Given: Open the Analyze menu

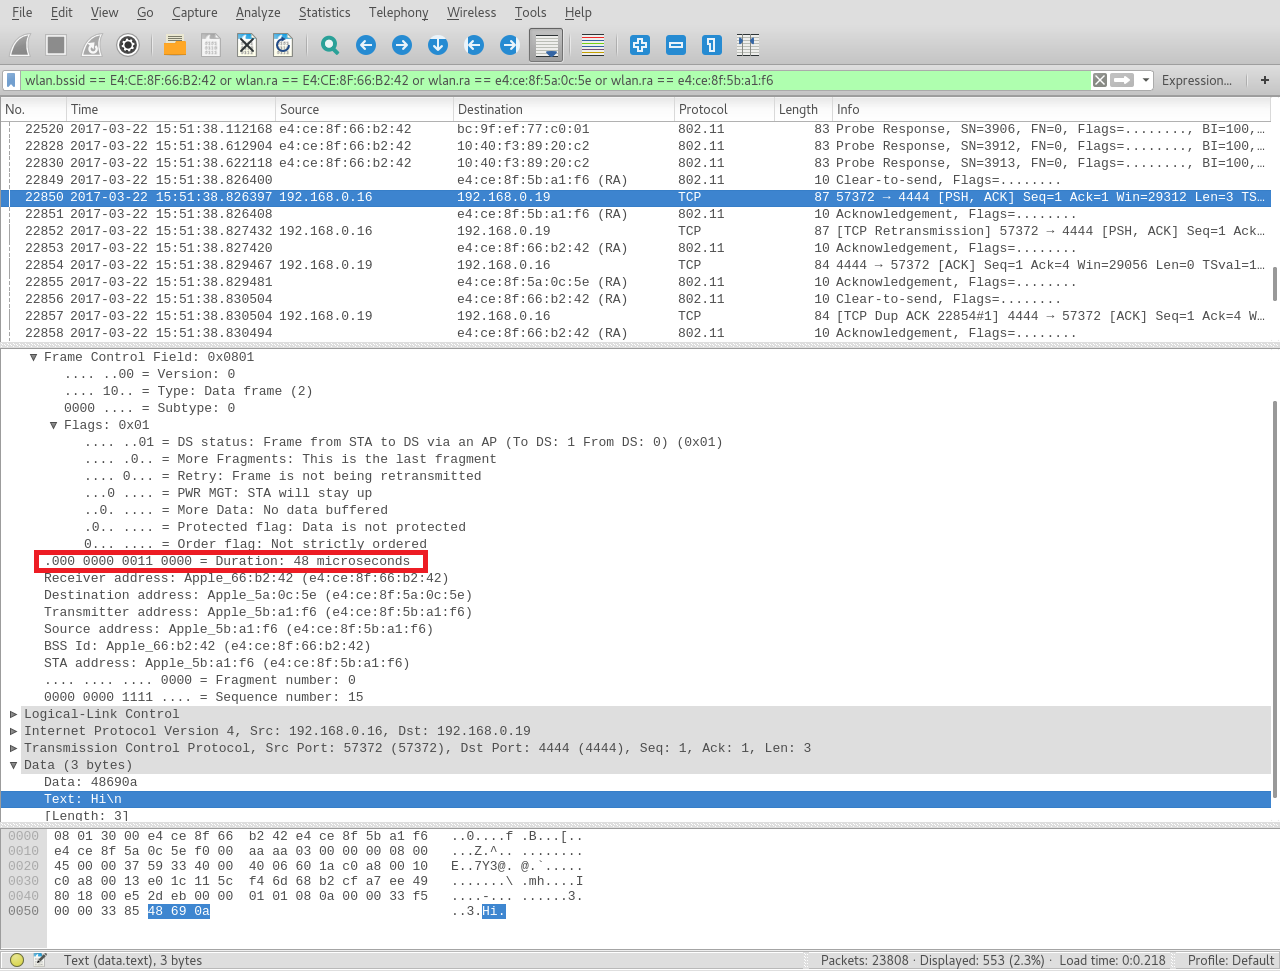Looking at the screenshot, I should pos(258,12).
